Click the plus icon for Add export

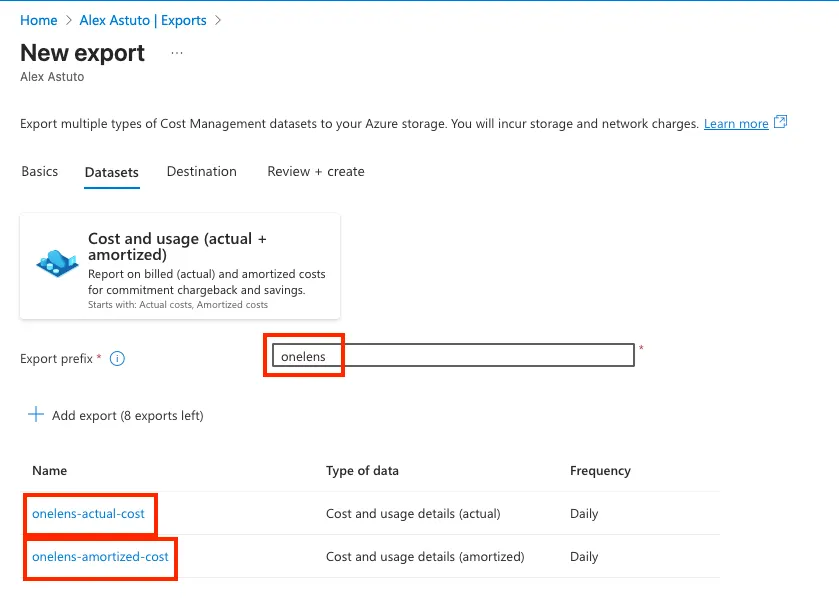pyautogui.click(x=36, y=415)
